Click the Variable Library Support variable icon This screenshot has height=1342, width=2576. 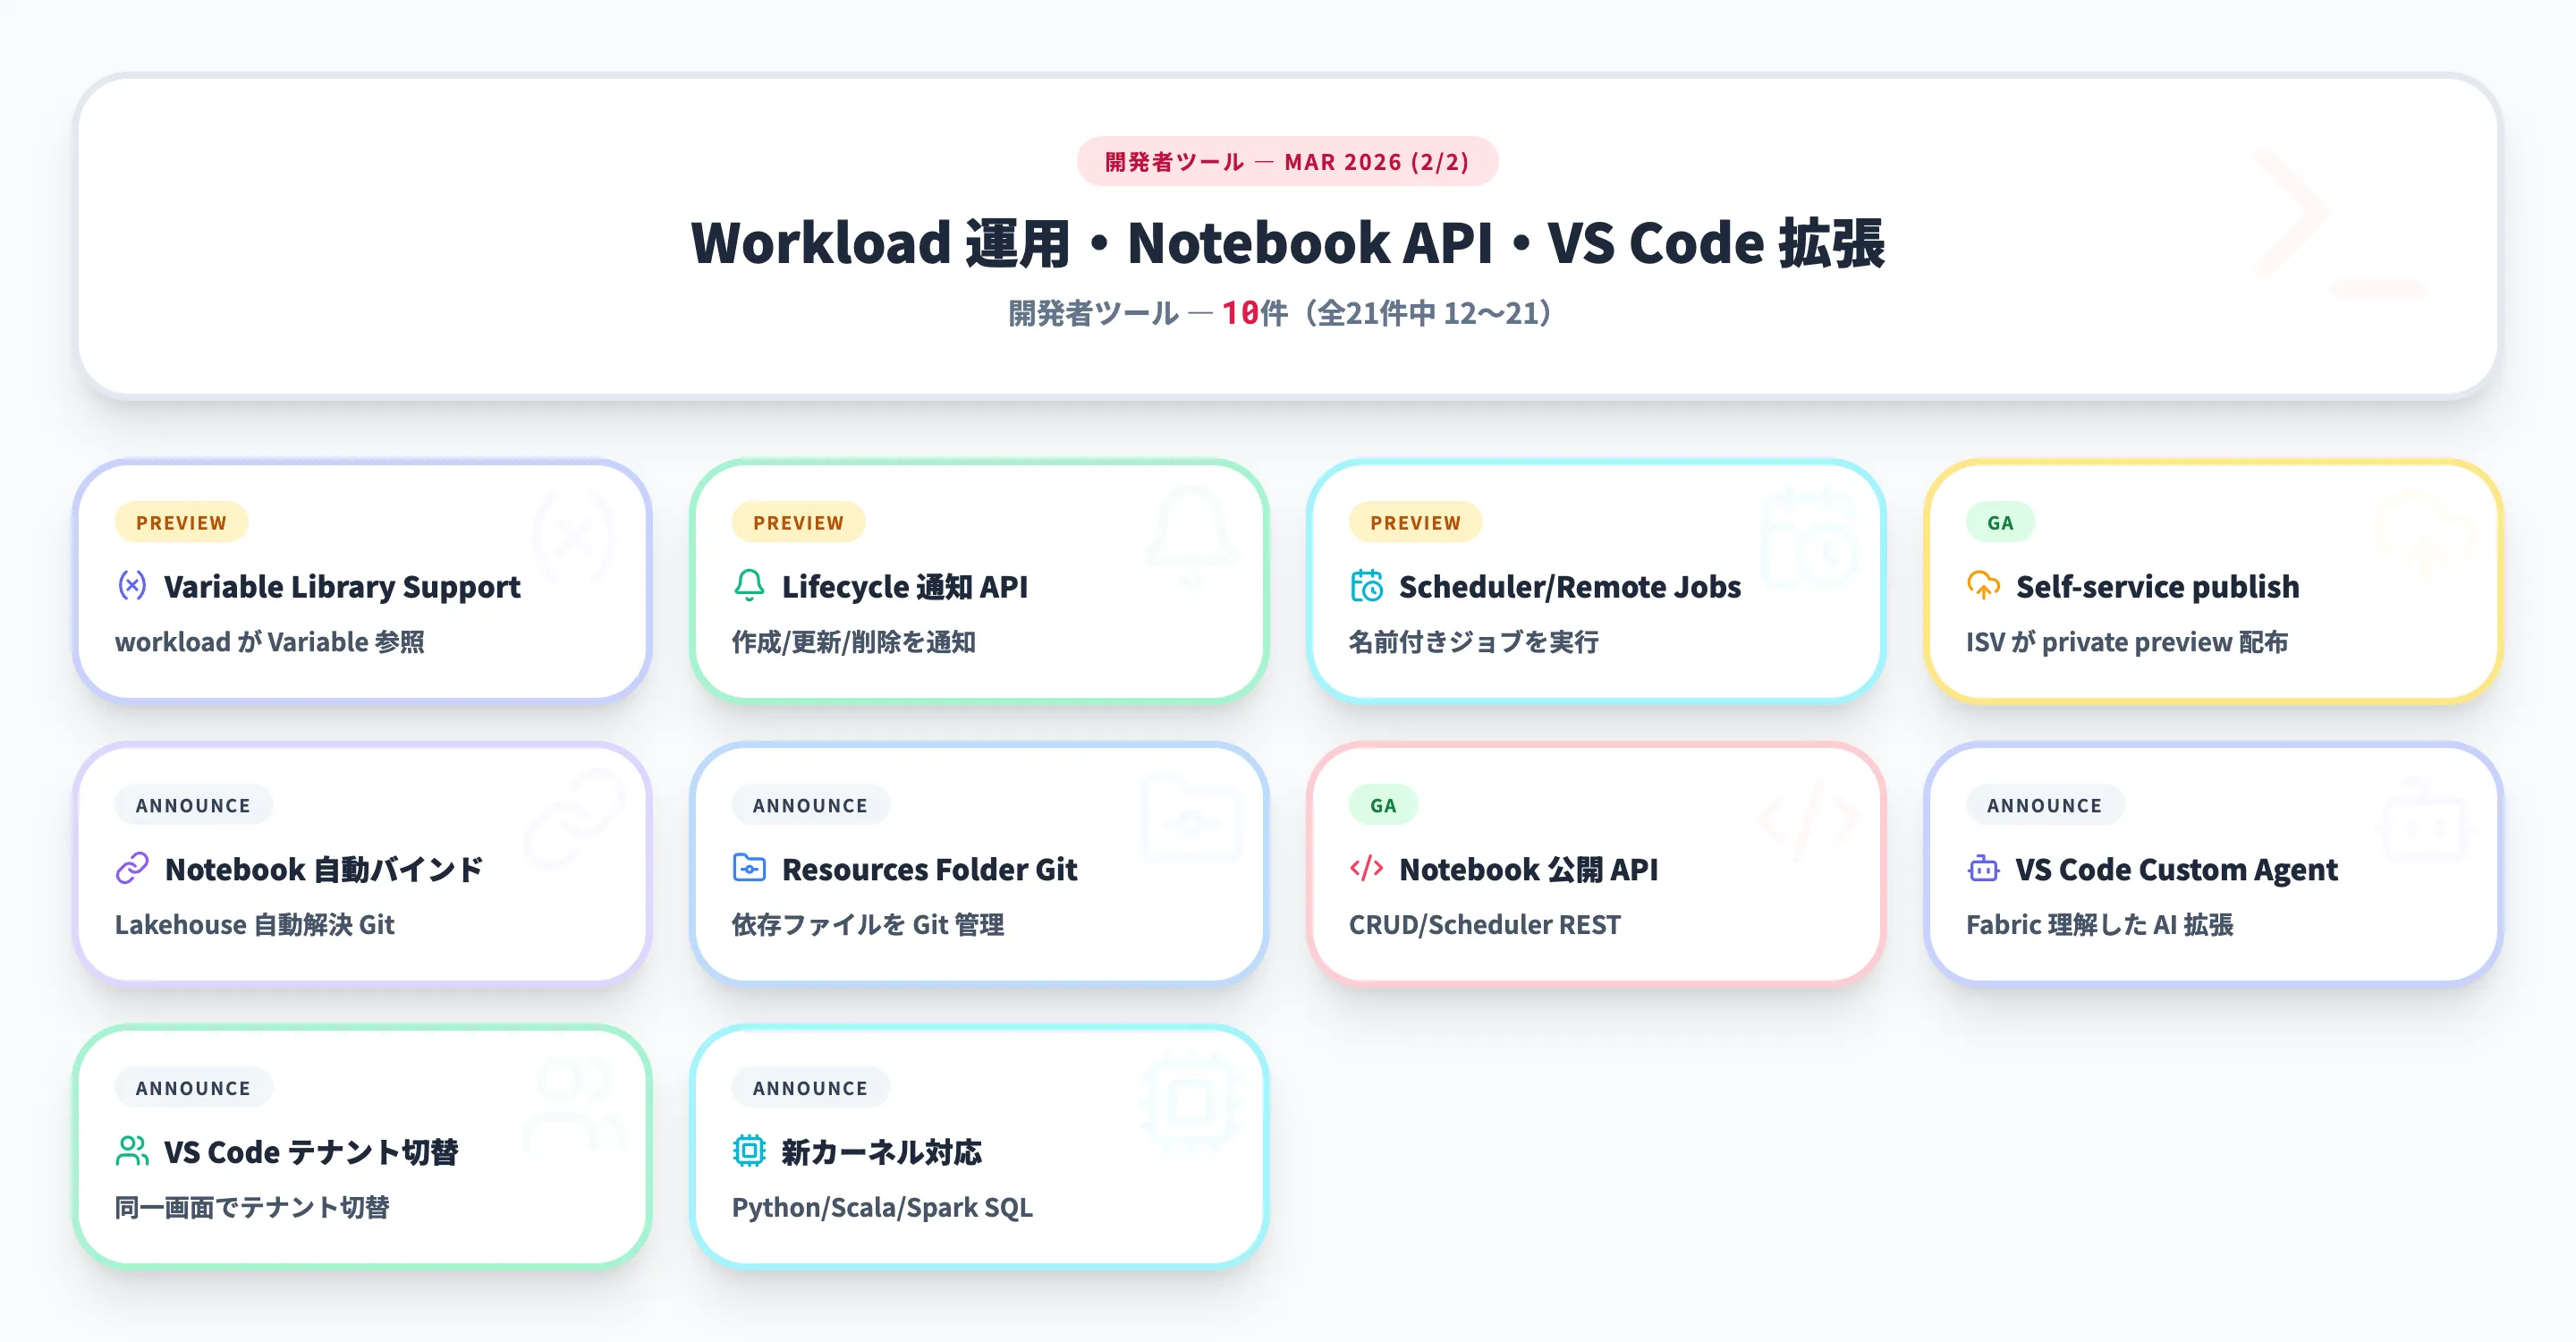(132, 585)
